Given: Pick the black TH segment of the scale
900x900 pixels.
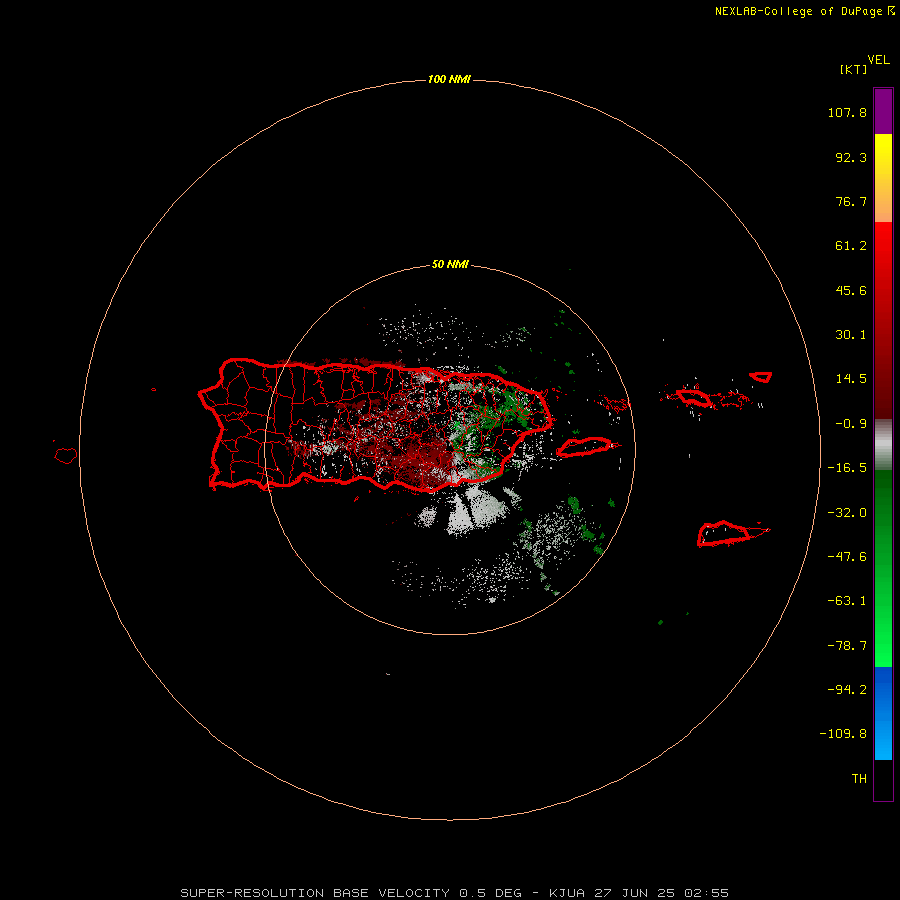Looking at the screenshot, I should [883, 779].
